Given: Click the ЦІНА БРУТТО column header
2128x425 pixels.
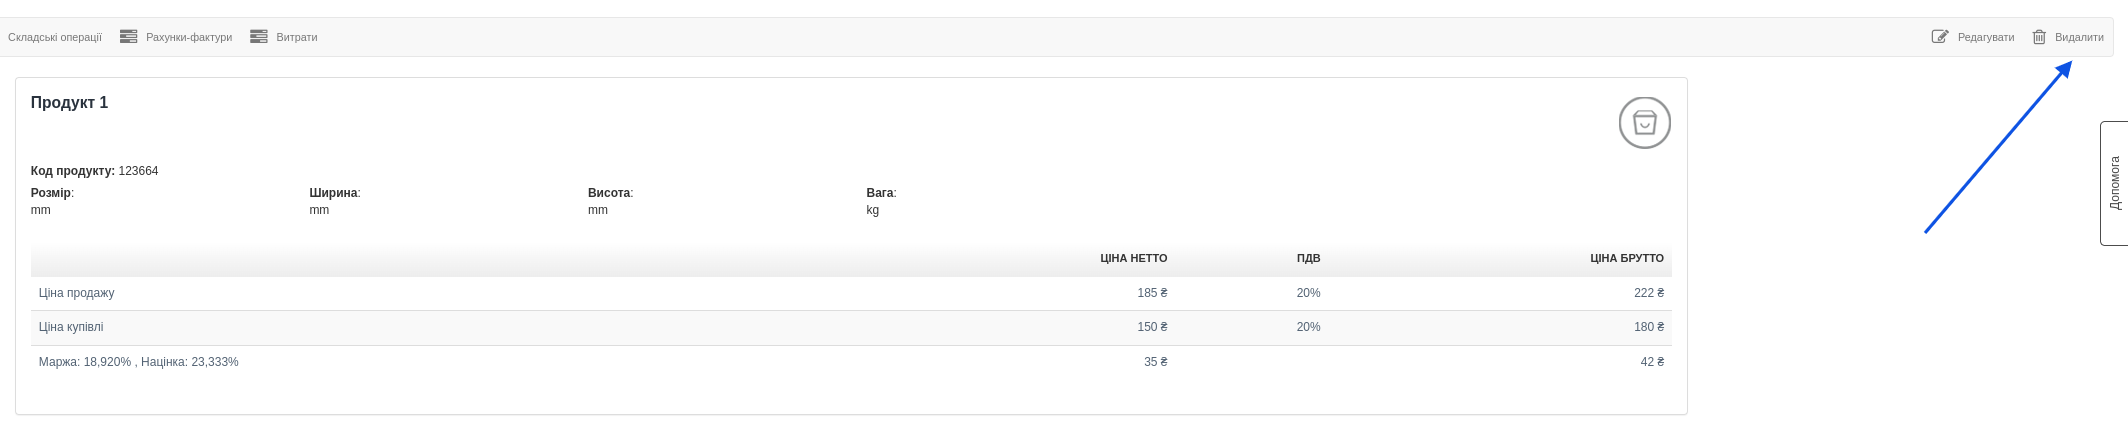Looking at the screenshot, I should [1626, 258].
